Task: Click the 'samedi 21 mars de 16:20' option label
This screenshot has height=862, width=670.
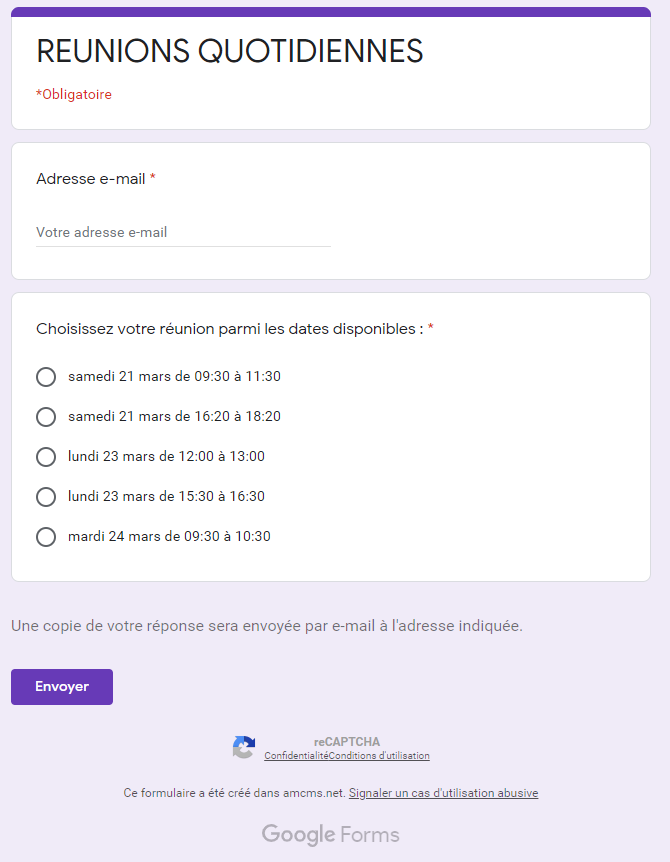Action: click(174, 416)
